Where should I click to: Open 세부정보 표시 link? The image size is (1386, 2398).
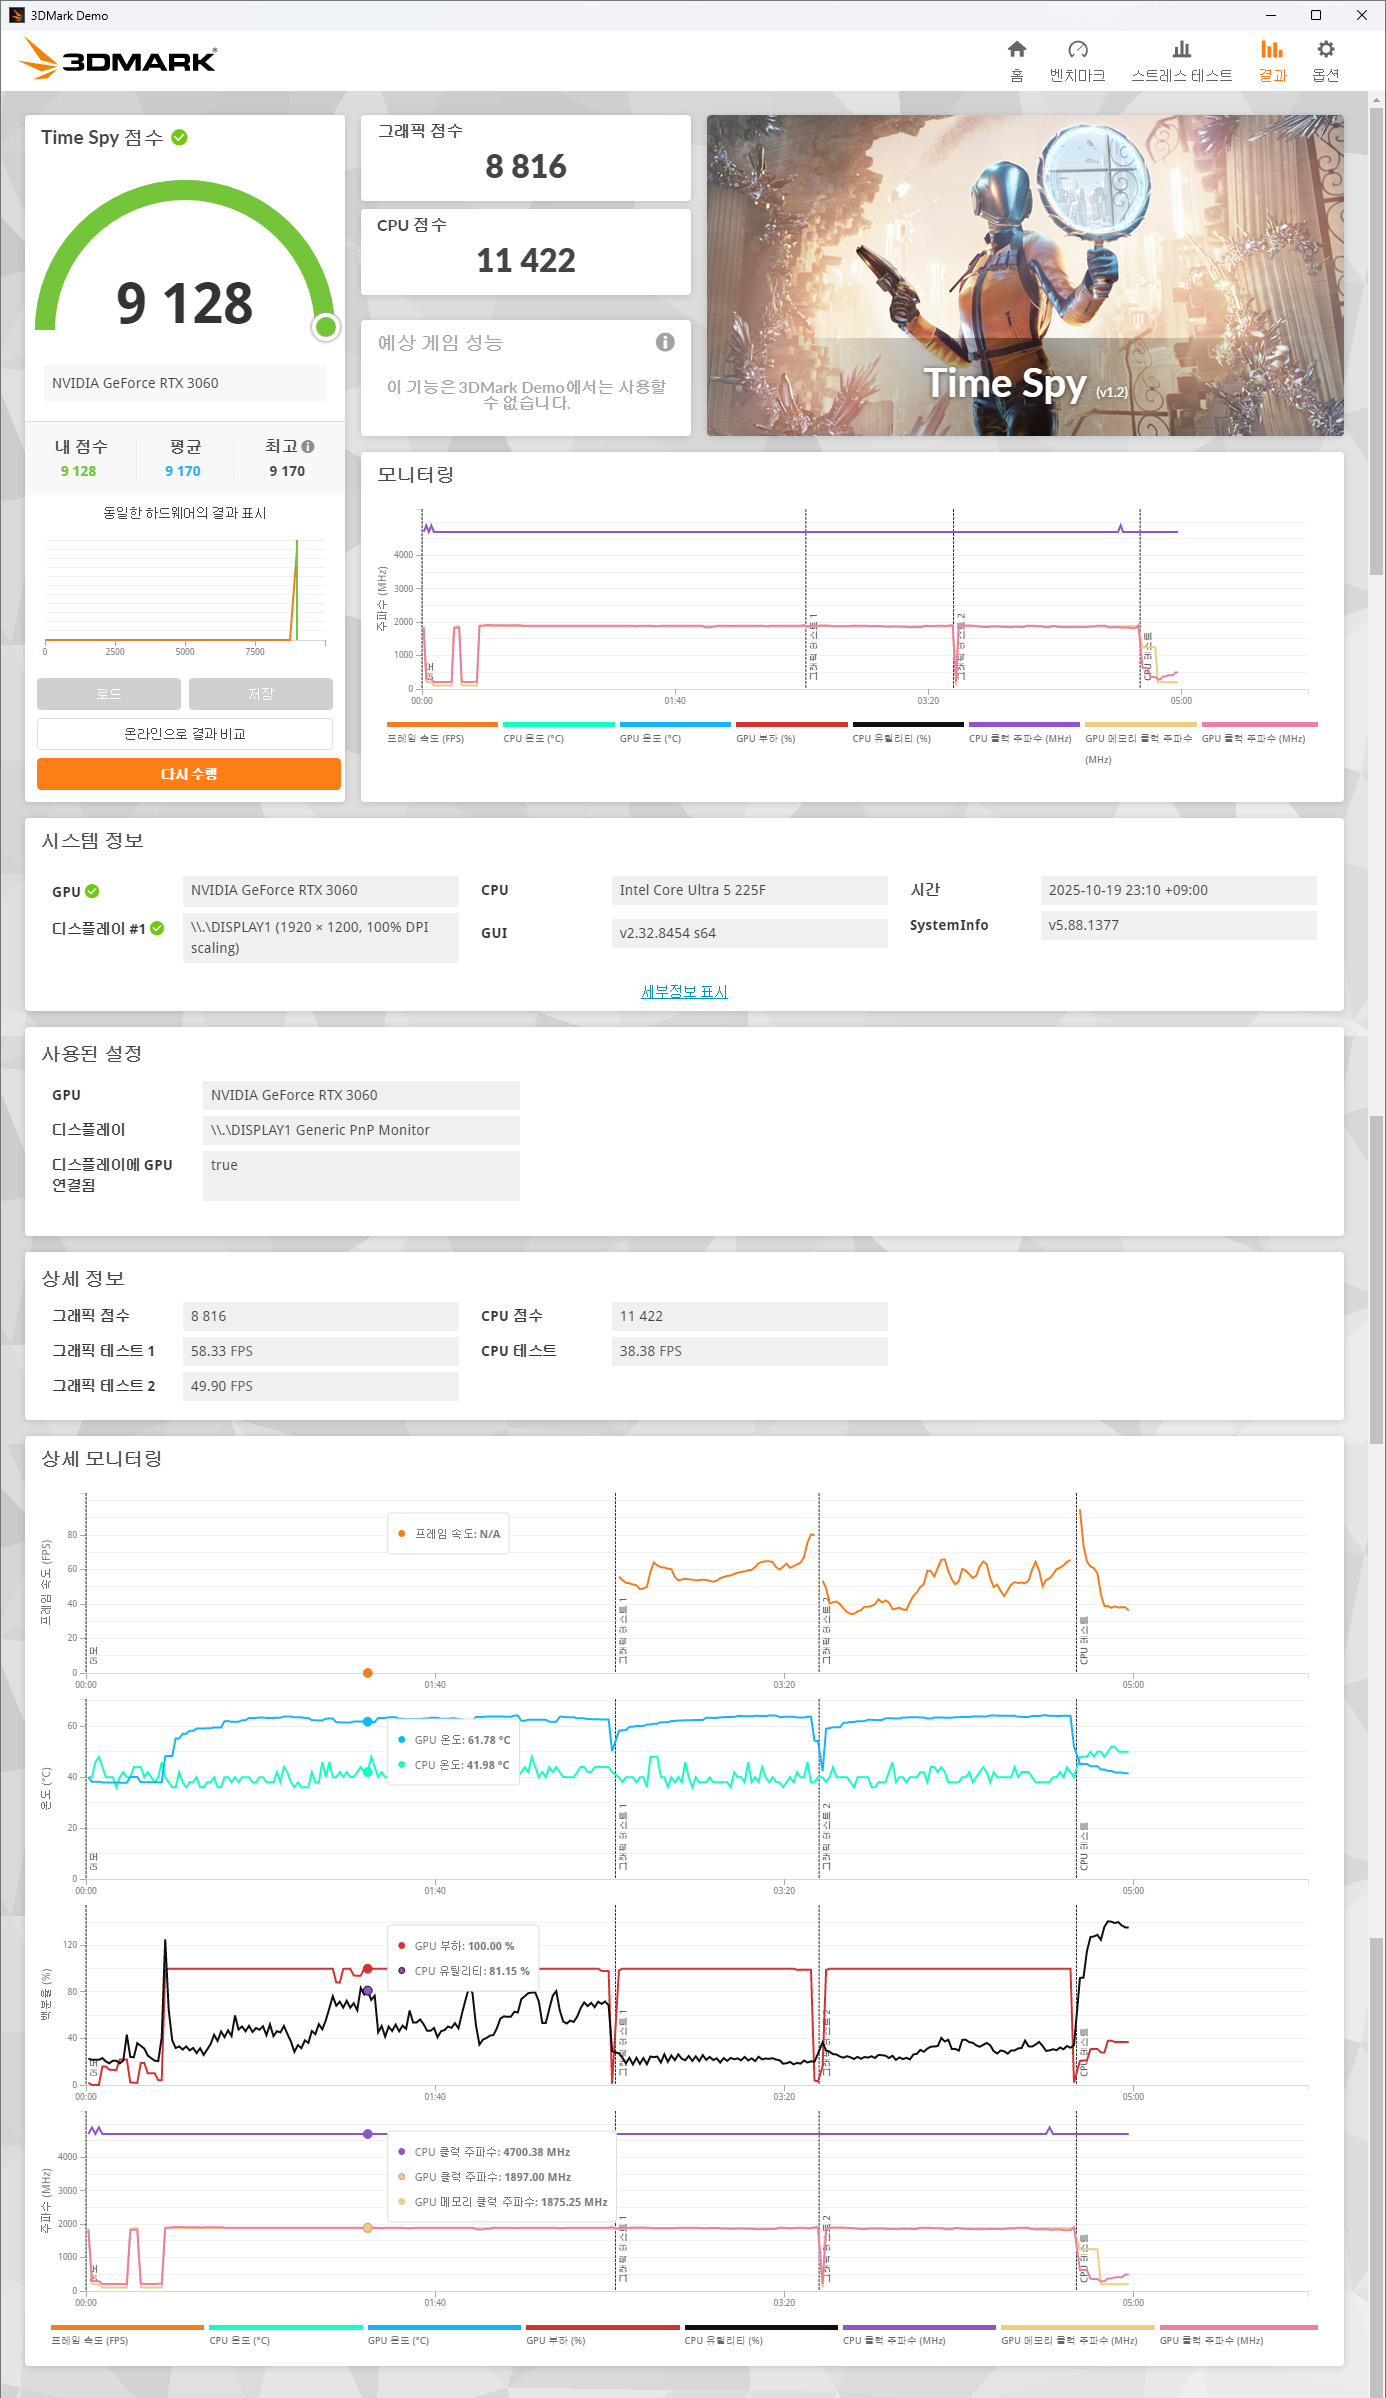point(684,992)
